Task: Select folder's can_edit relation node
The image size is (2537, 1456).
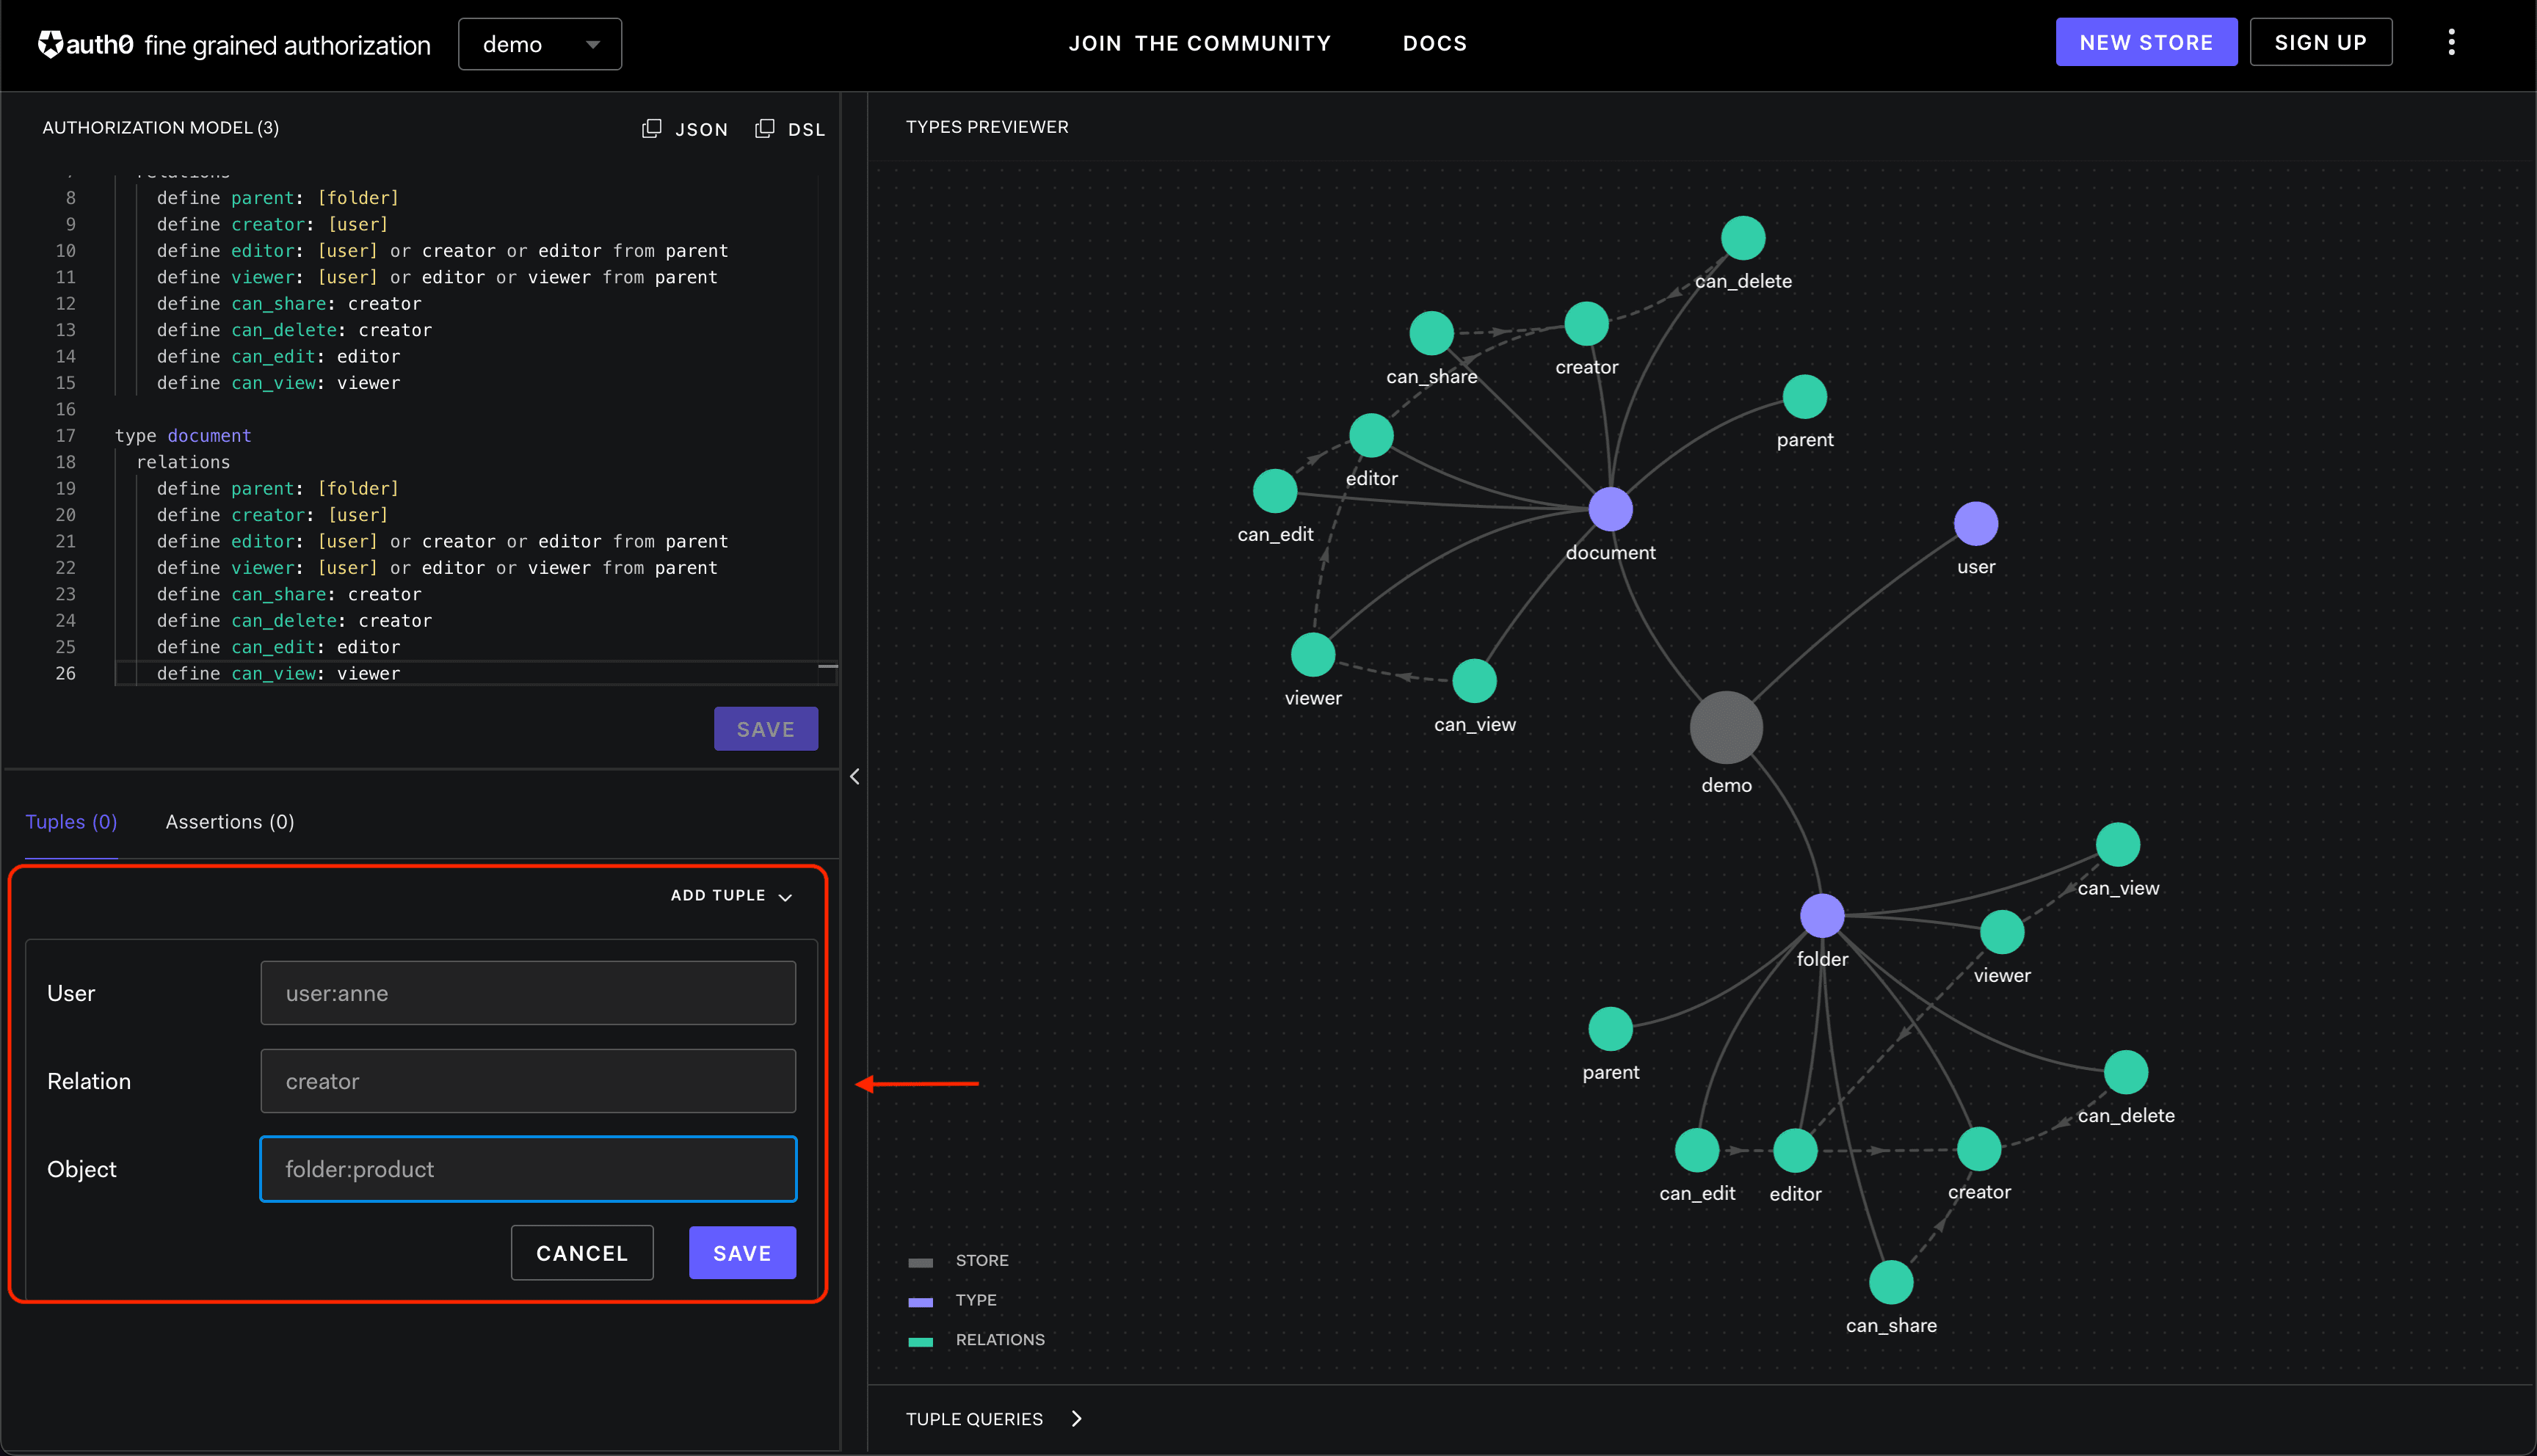Action: pos(1697,1150)
